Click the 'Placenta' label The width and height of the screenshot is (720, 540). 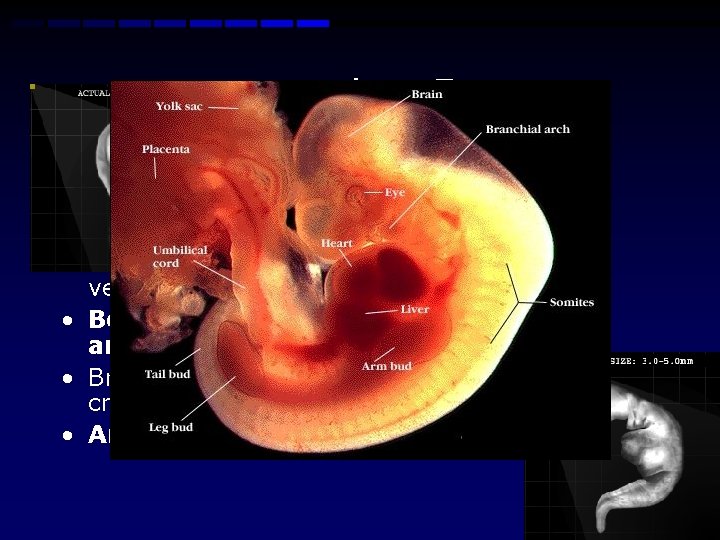click(x=166, y=149)
